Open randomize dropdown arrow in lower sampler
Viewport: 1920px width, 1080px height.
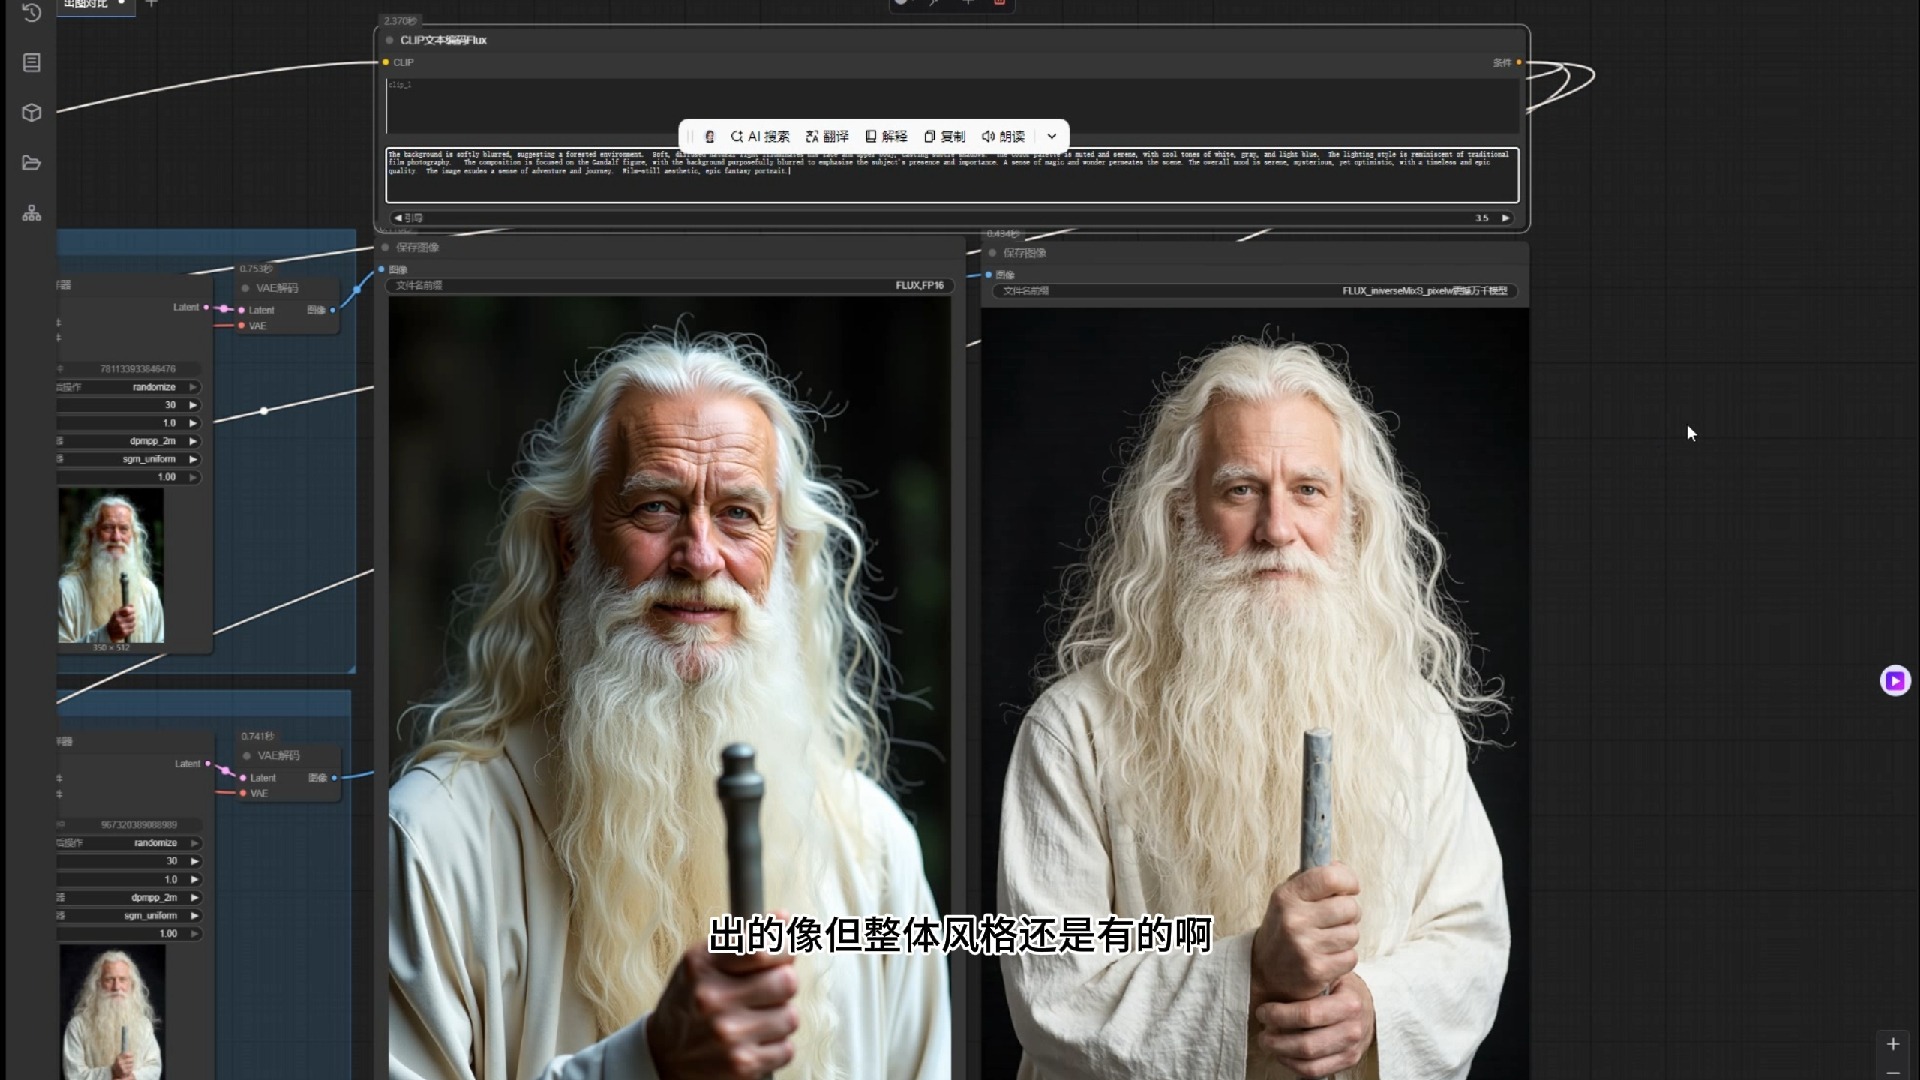pyautogui.click(x=195, y=843)
